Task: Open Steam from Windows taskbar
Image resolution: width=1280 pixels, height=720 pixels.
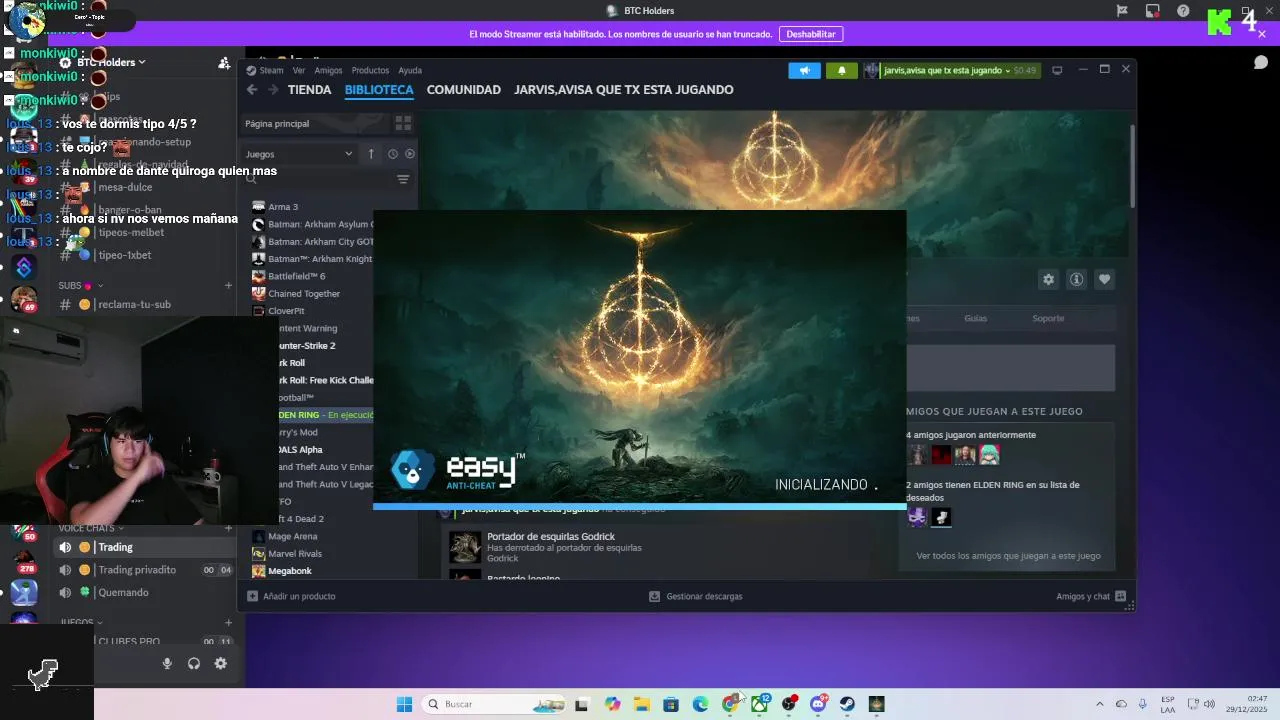Action: coord(847,704)
